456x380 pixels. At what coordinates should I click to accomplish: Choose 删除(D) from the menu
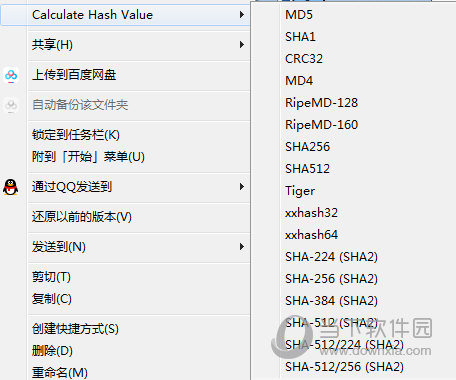125,351
